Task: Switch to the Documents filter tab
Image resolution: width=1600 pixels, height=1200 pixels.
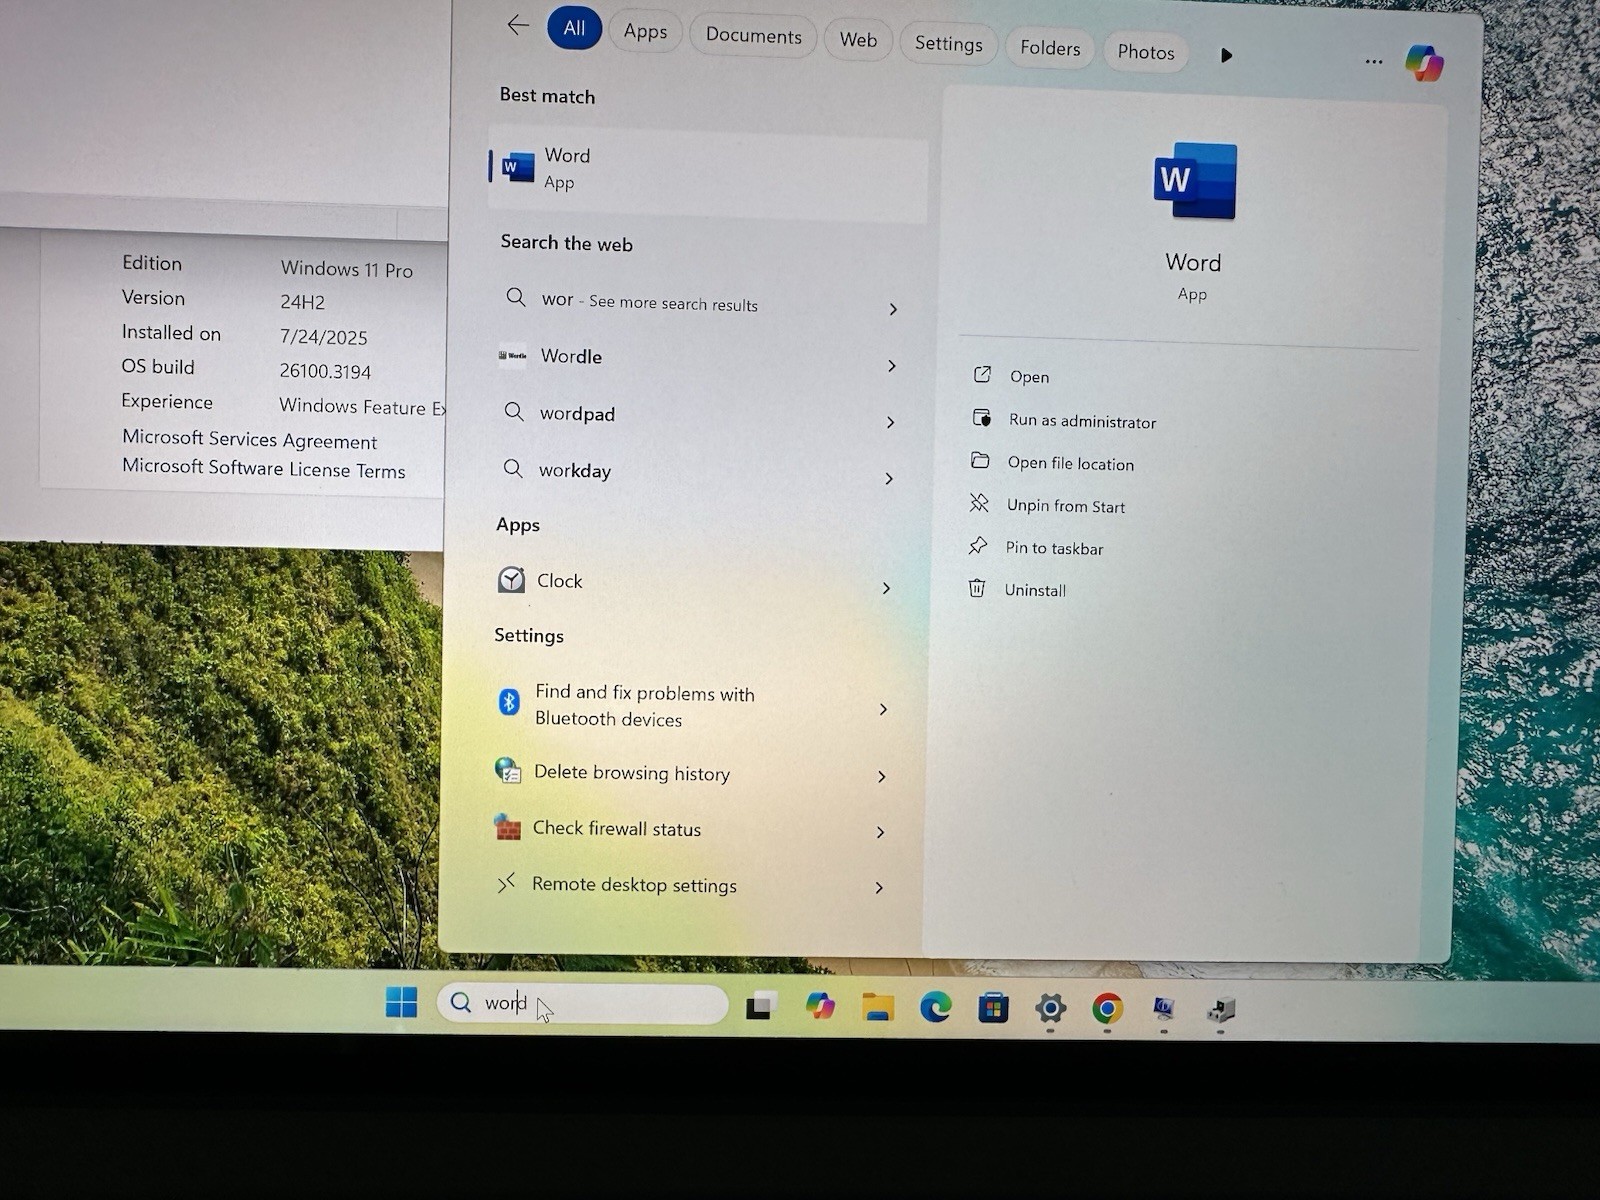Action: [753, 36]
